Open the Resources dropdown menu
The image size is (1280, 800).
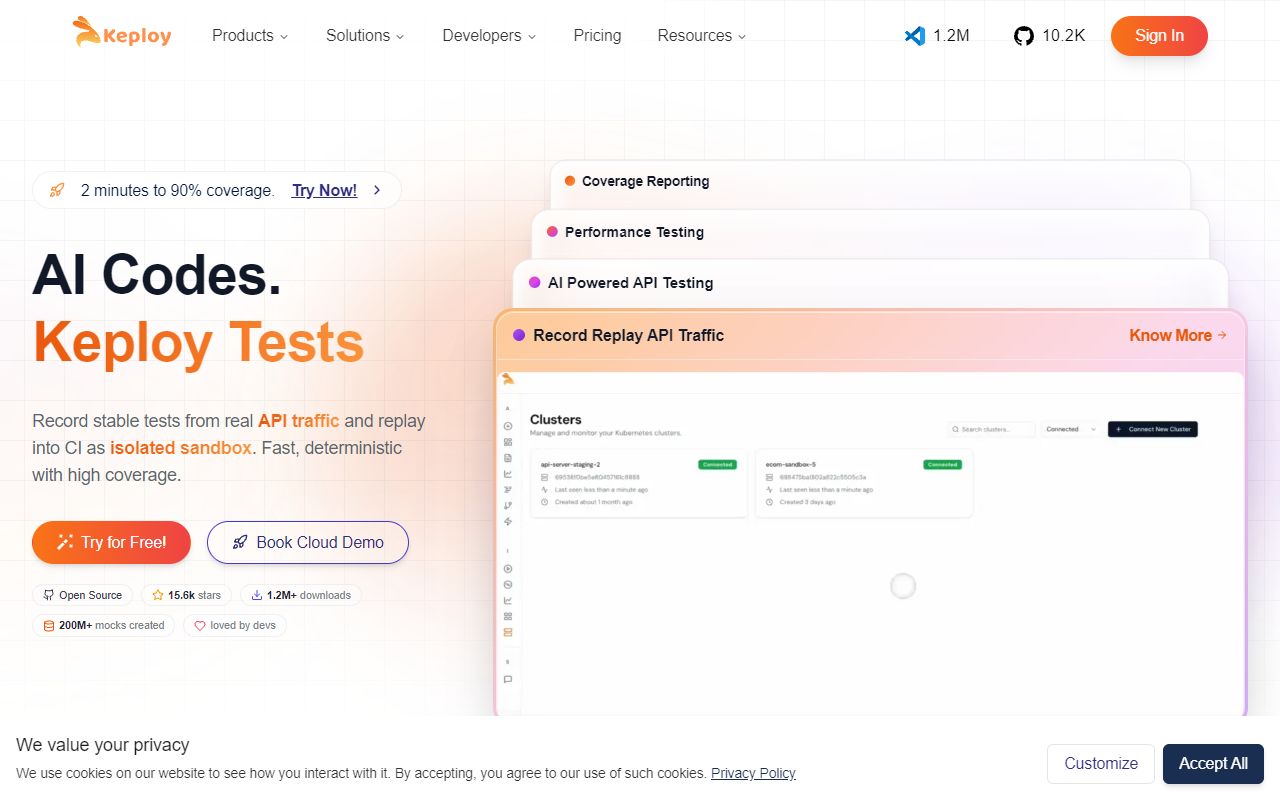(x=700, y=35)
